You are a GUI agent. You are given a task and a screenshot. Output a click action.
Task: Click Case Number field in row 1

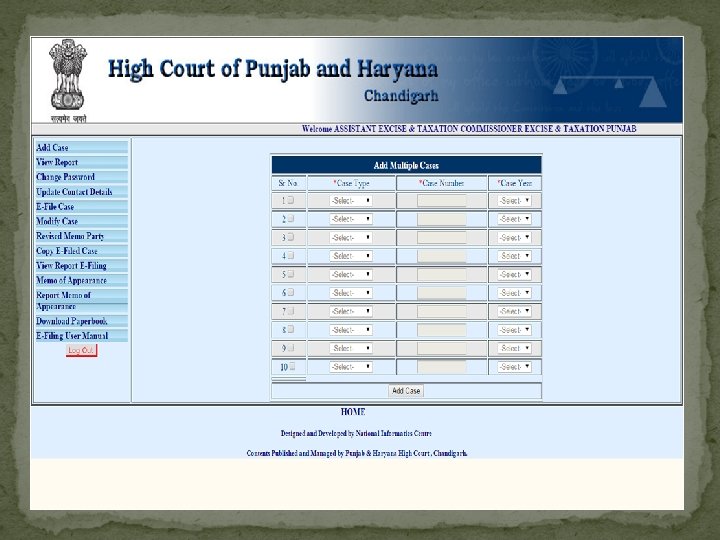441,201
